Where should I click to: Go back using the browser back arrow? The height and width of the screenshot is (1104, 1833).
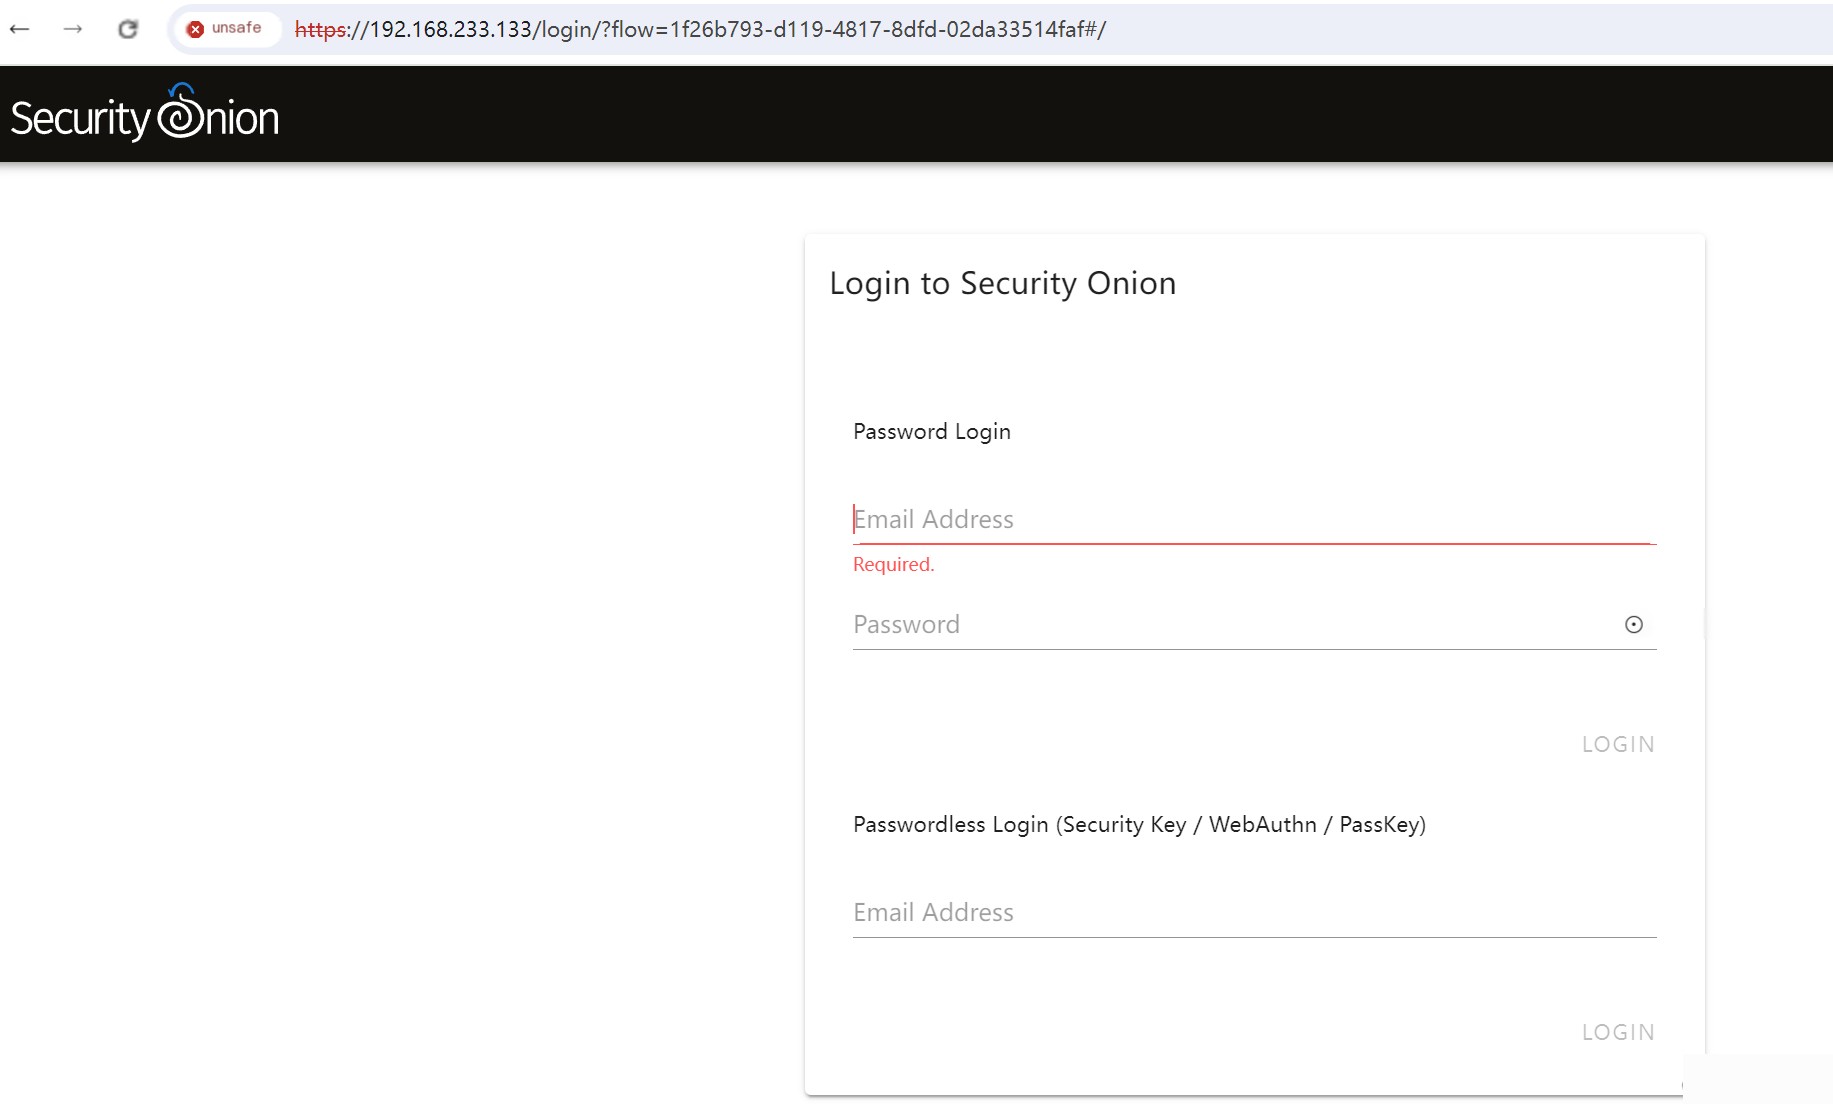19,29
